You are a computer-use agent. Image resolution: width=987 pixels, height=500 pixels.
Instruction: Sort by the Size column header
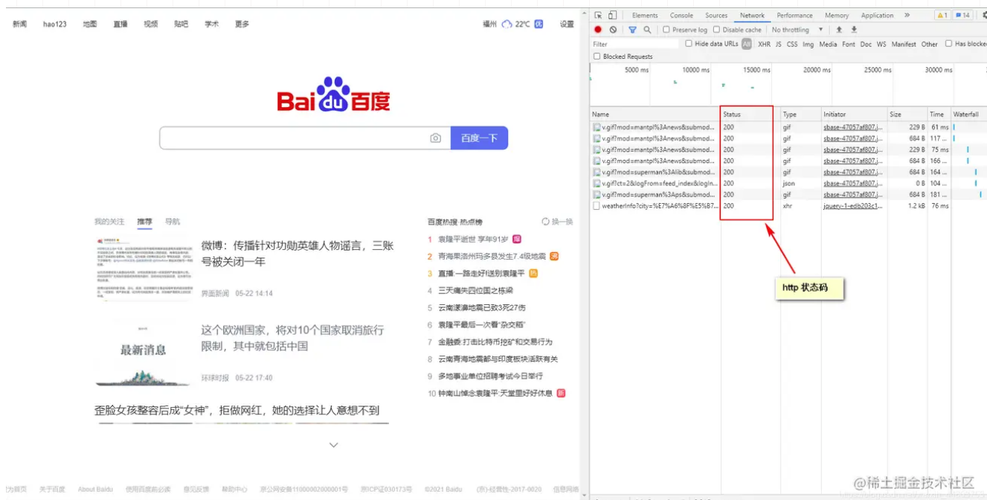click(x=906, y=114)
